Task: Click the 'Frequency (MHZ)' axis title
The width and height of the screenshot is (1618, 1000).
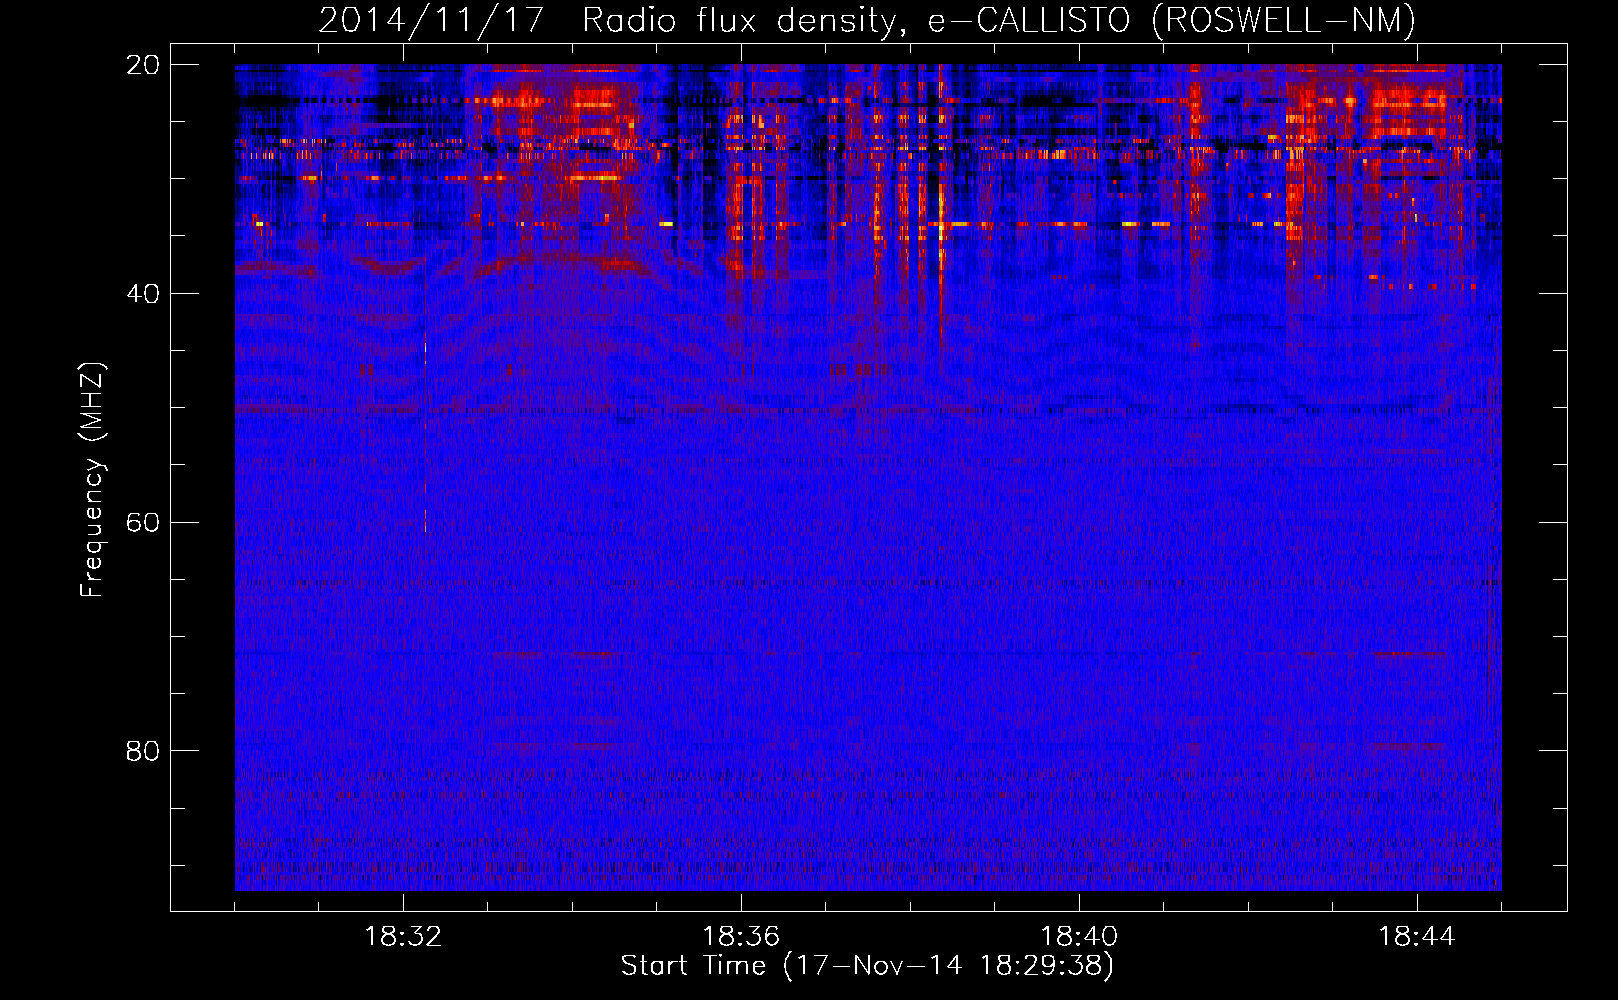Action: coord(92,479)
